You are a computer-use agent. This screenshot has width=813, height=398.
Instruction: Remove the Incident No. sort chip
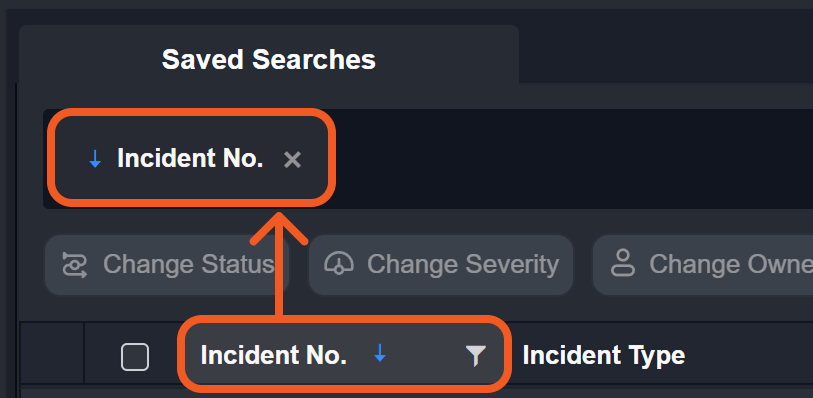click(292, 160)
